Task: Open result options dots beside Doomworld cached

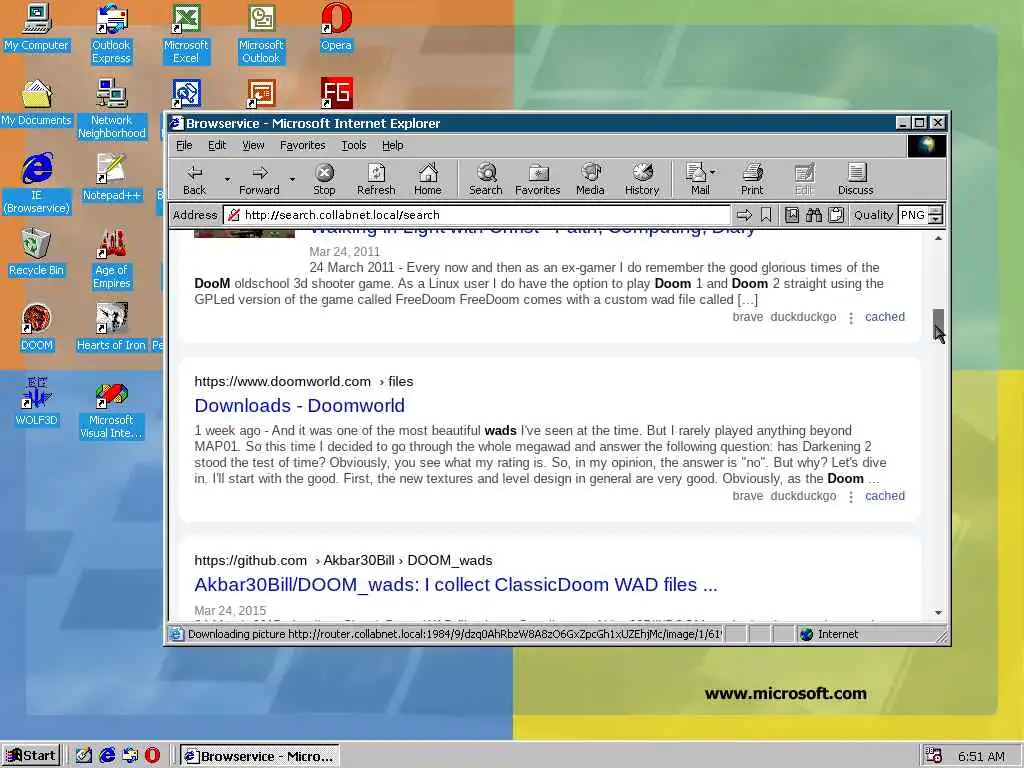Action: pyautogui.click(x=850, y=497)
